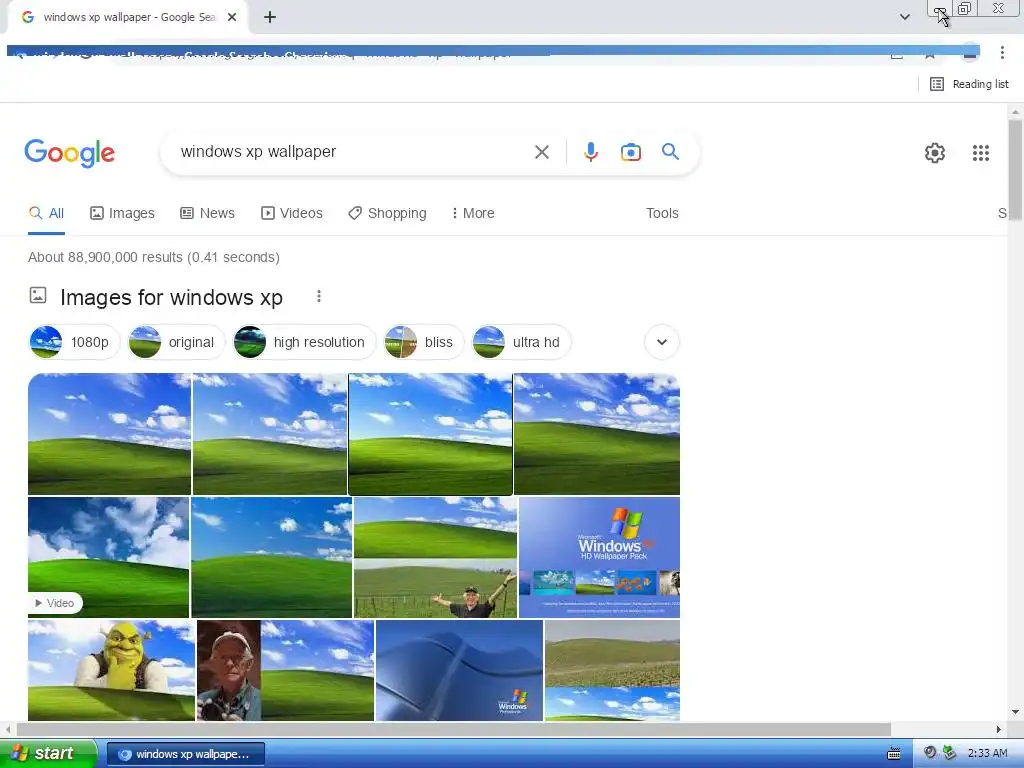The width and height of the screenshot is (1024, 768).
Task: Open the on-screen keyboard tray icon
Action: pyautogui.click(x=893, y=754)
